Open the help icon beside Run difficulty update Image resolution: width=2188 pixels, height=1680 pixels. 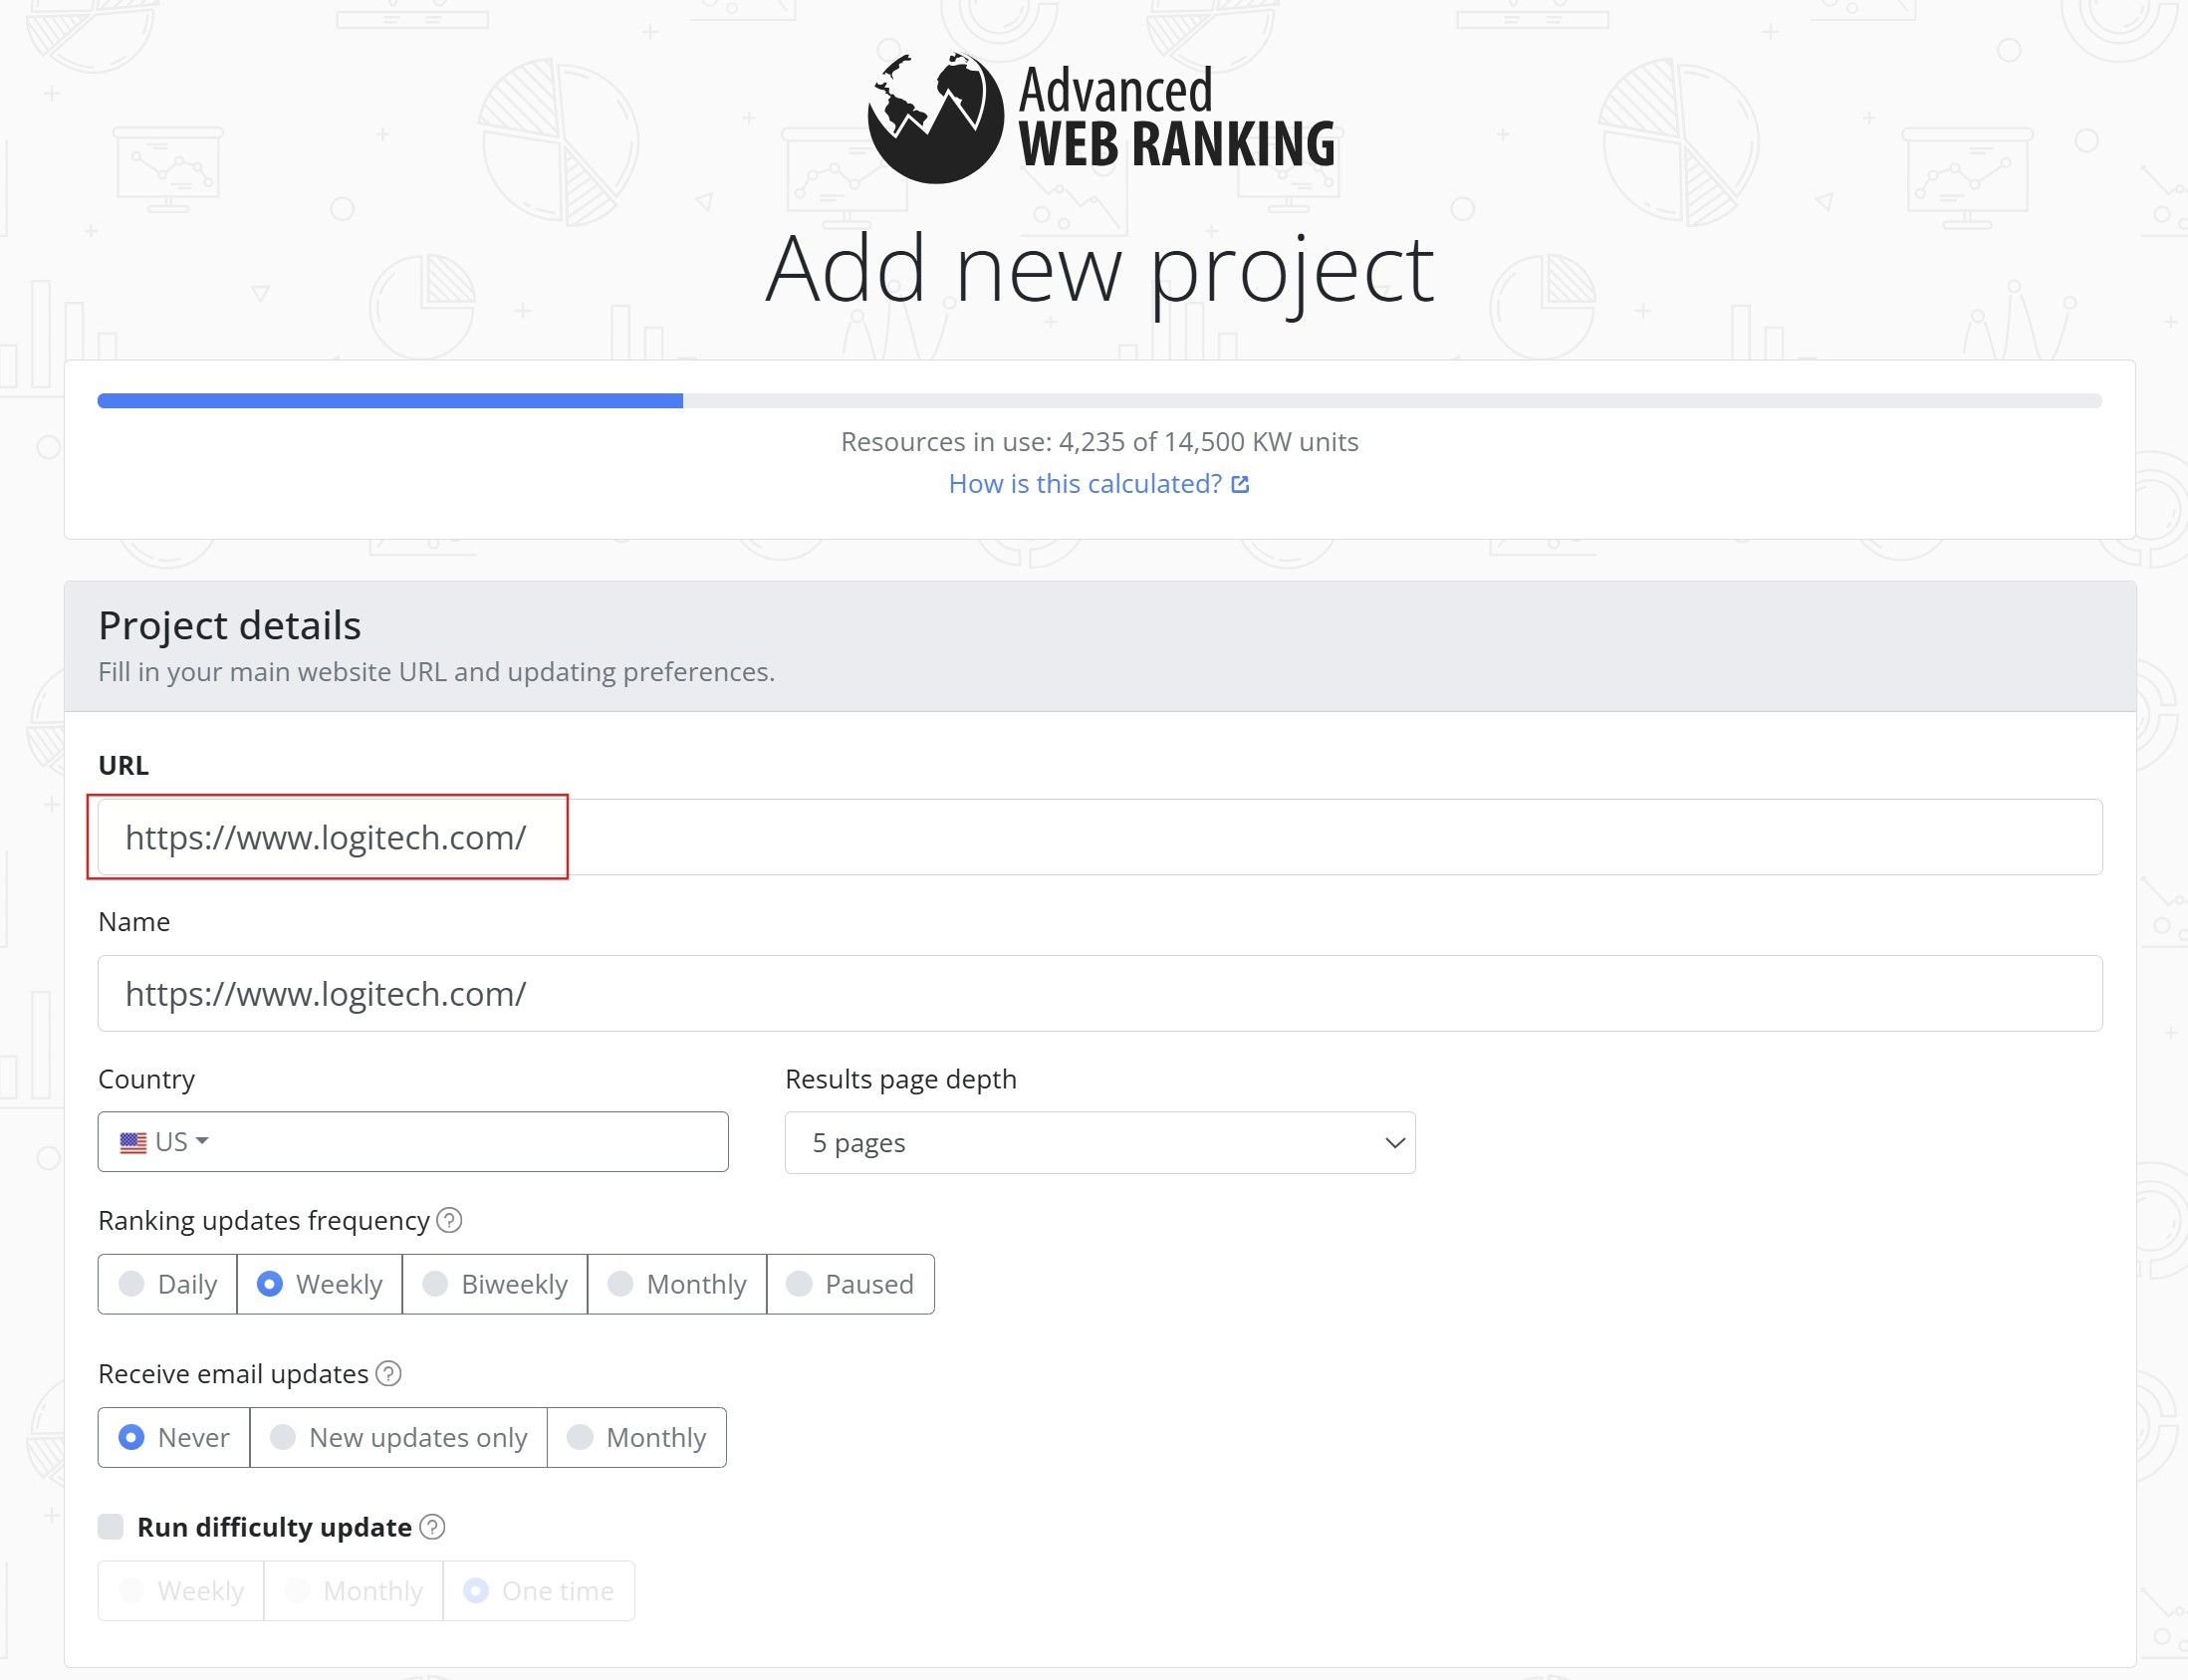pos(432,1527)
